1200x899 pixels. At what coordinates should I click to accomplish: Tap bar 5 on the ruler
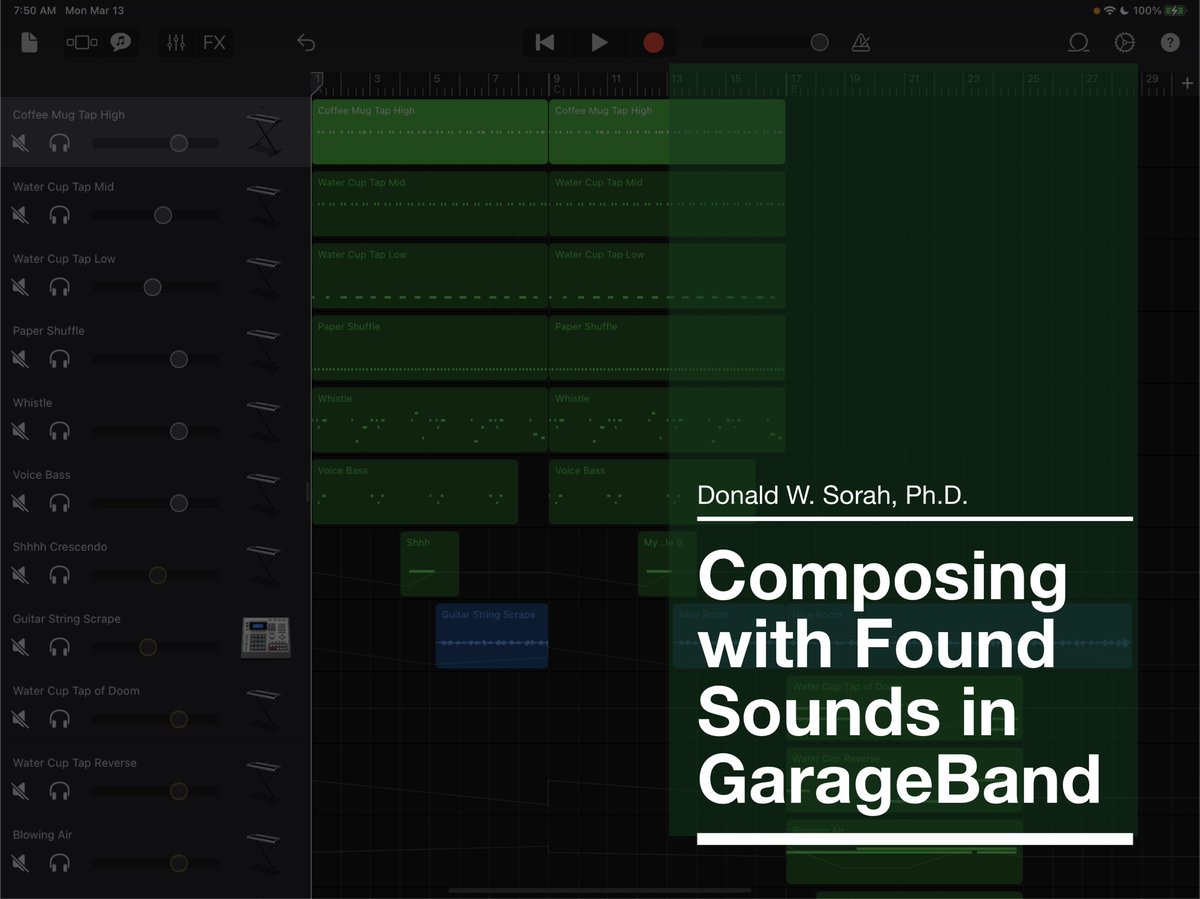(436, 79)
